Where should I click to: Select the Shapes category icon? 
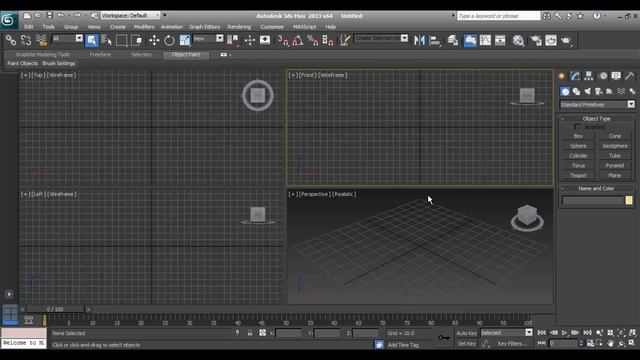click(x=576, y=91)
